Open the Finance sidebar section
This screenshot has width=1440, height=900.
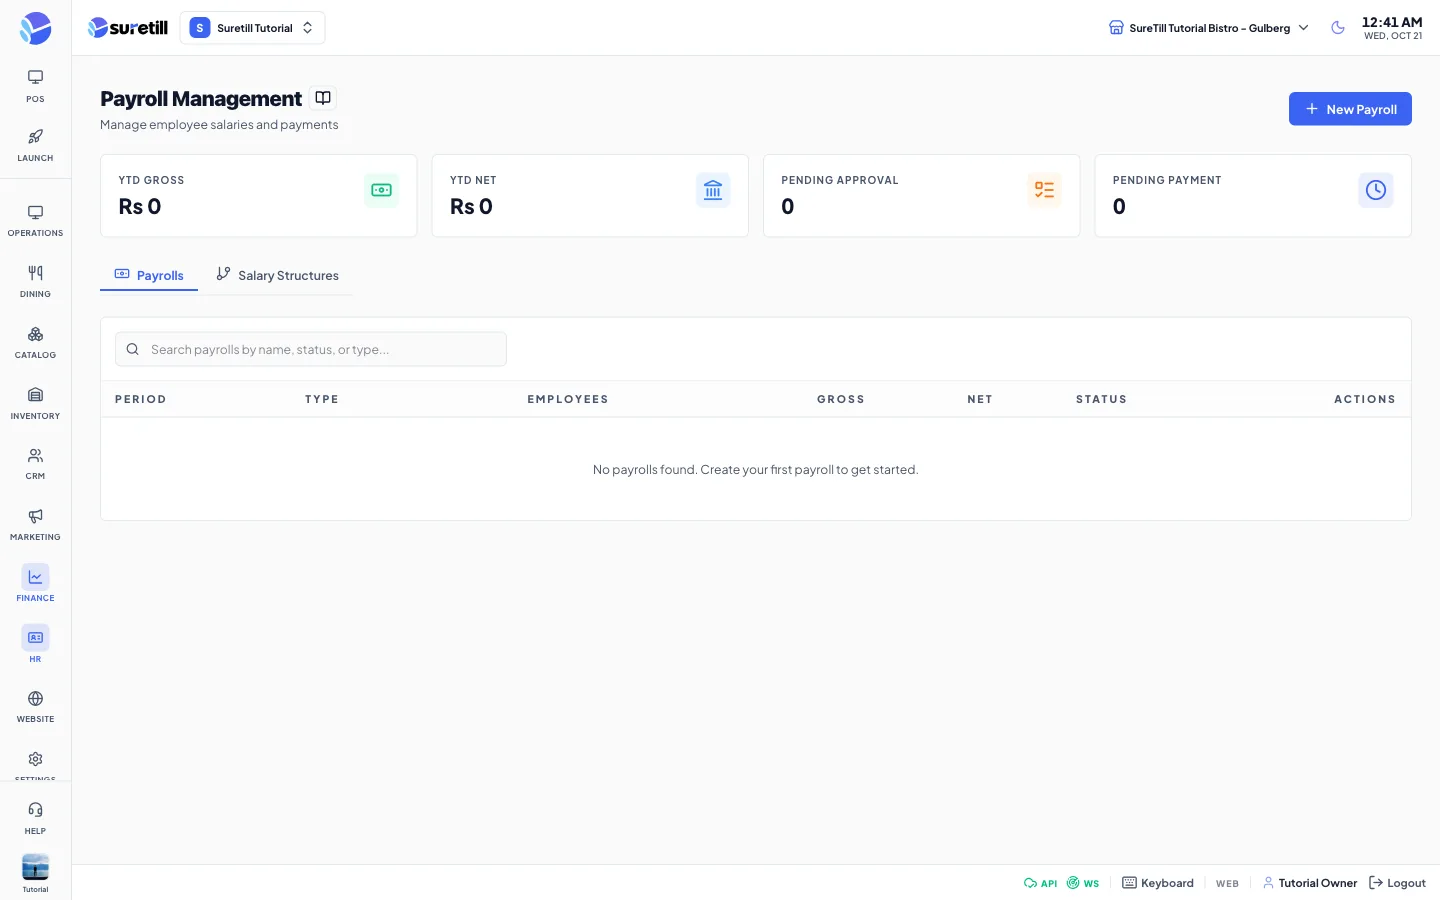(x=35, y=585)
